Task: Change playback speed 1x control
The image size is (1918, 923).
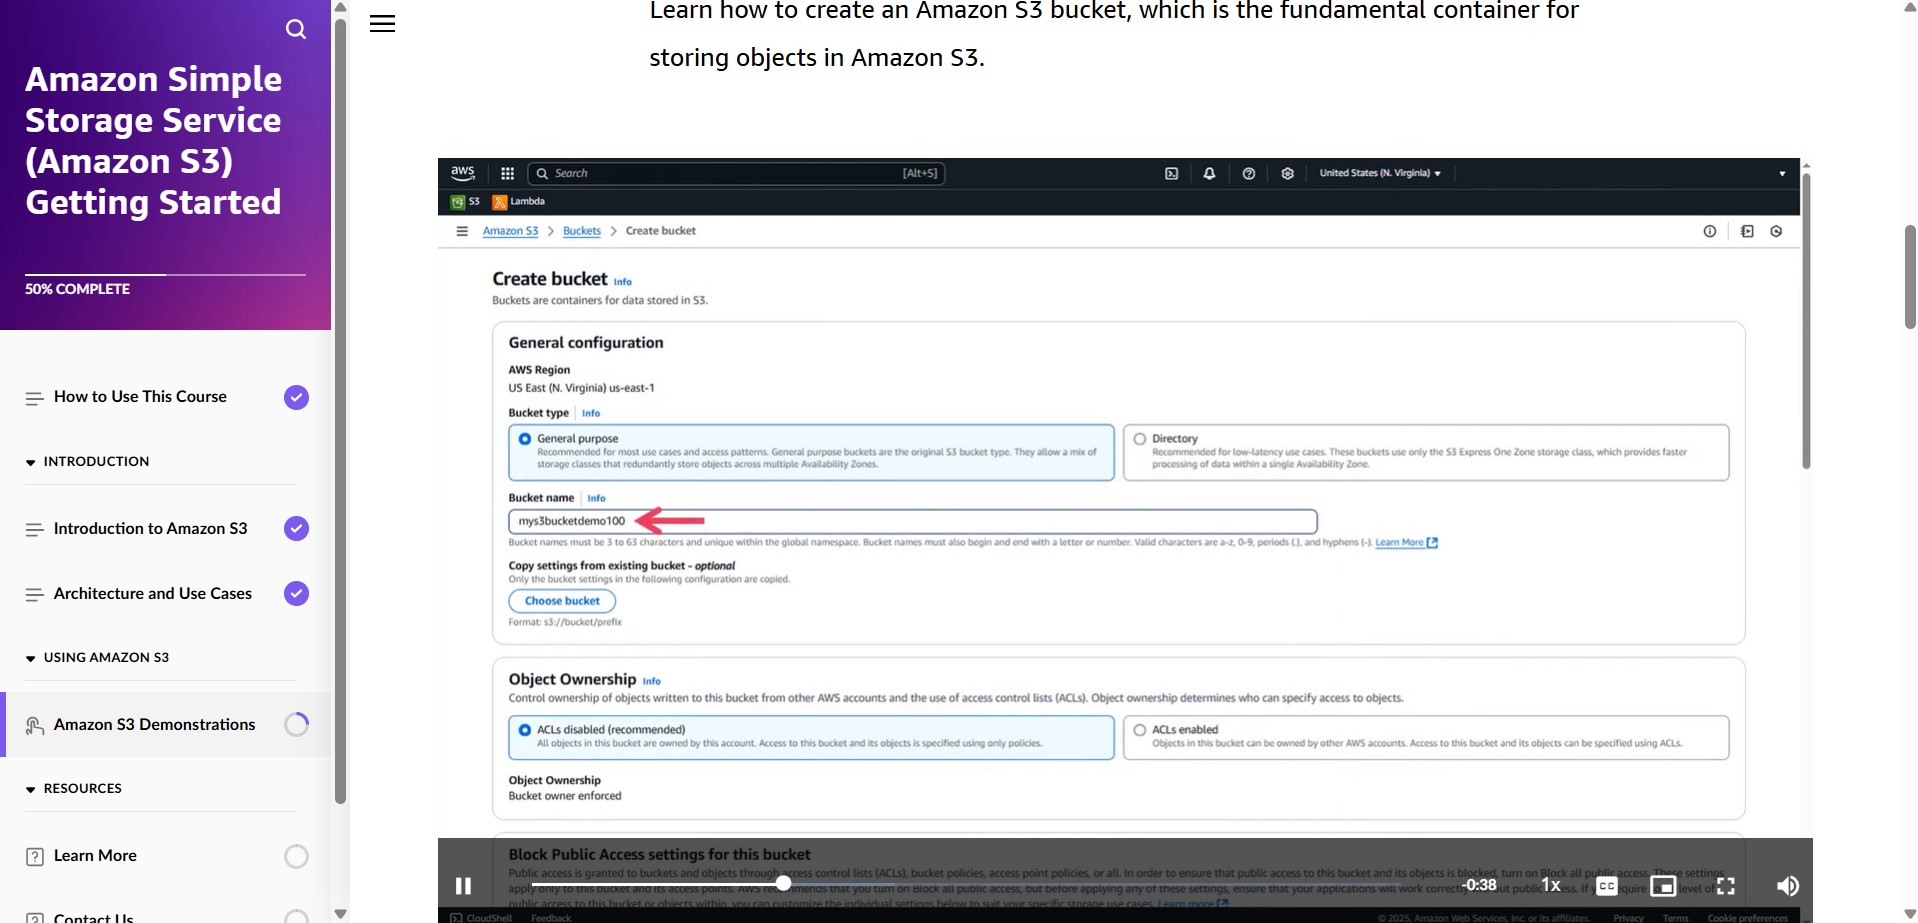Action: [1551, 885]
